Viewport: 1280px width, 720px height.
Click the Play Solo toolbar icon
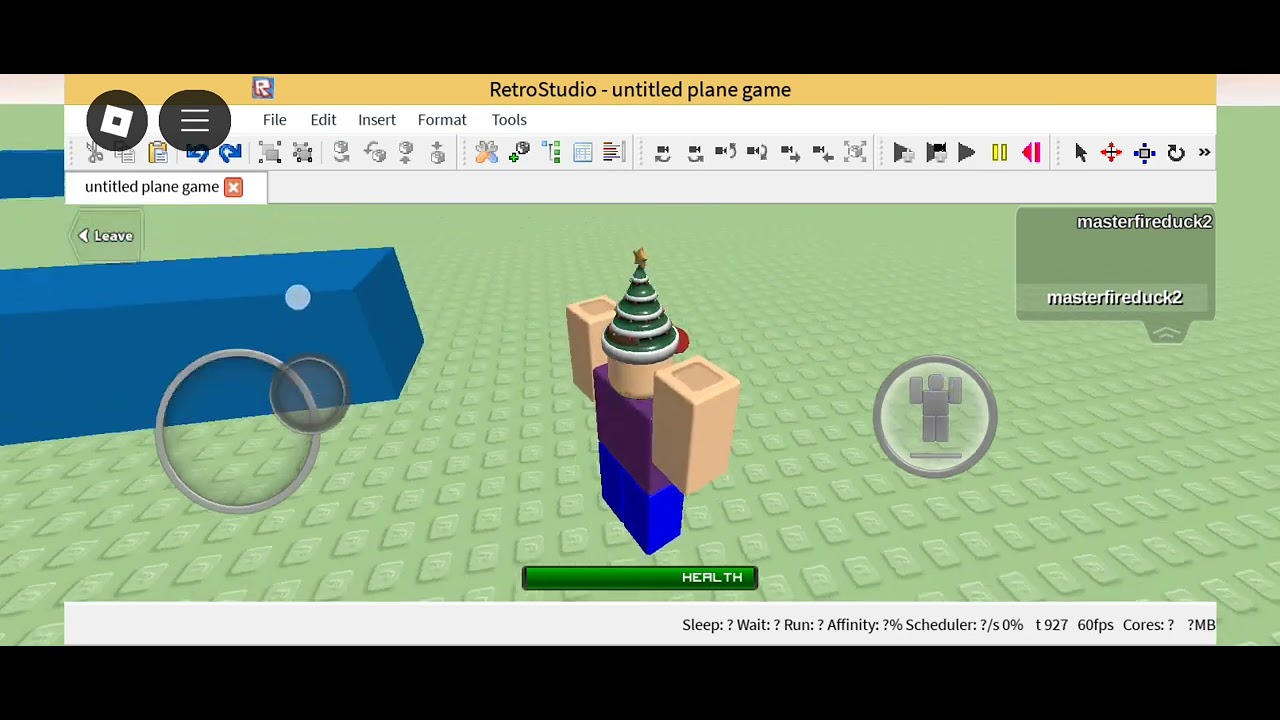[x=903, y=153]
